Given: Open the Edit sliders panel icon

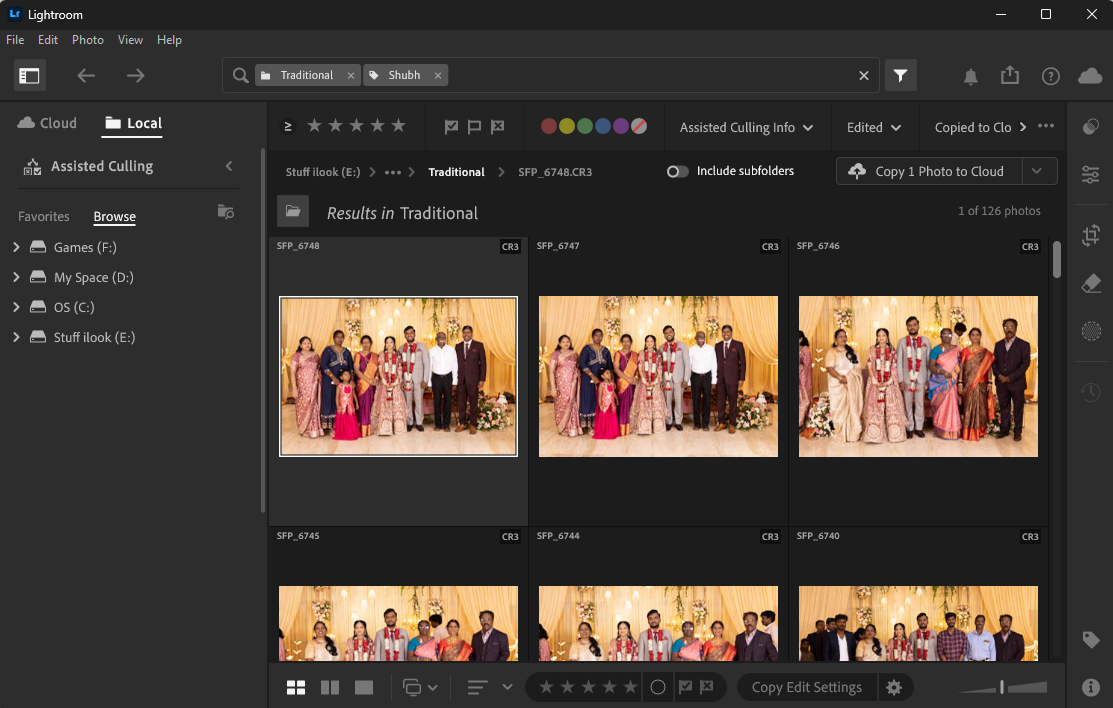Looking at the screenshot, I should [x=1091, y=174].
